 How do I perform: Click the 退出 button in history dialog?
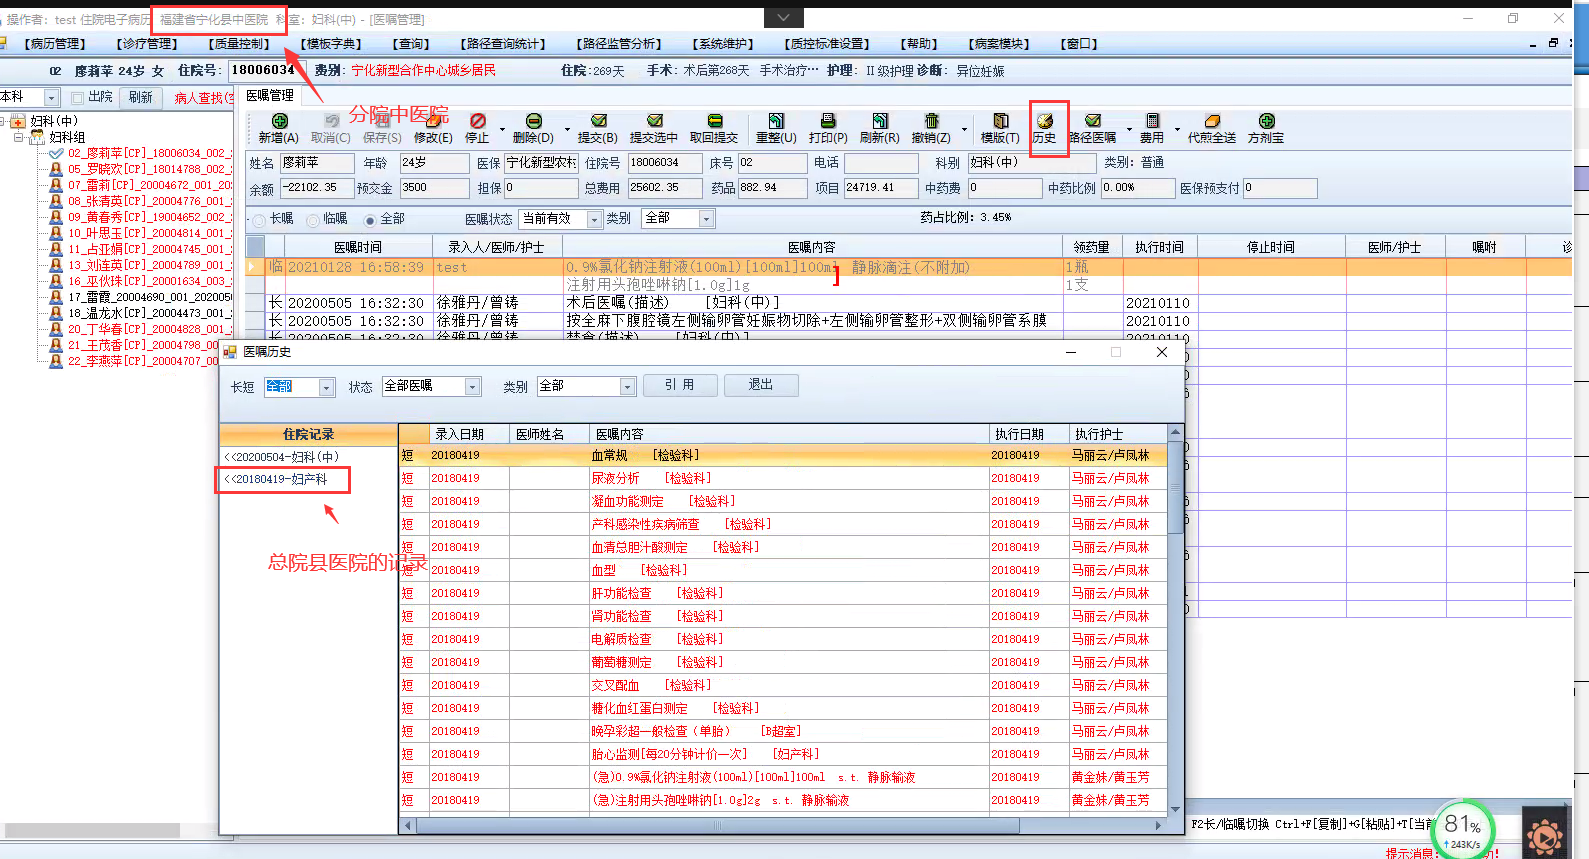pos(761,385)
